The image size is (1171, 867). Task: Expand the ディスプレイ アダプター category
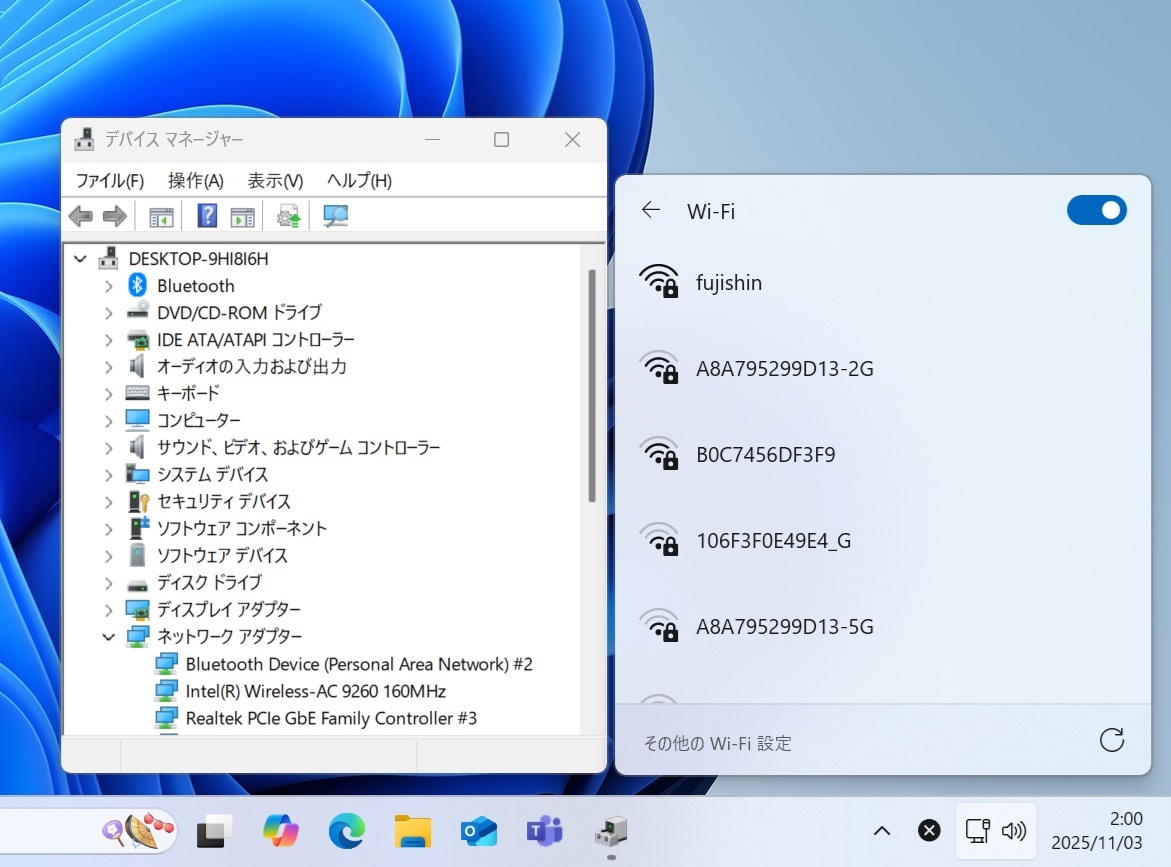coord(108,609)
